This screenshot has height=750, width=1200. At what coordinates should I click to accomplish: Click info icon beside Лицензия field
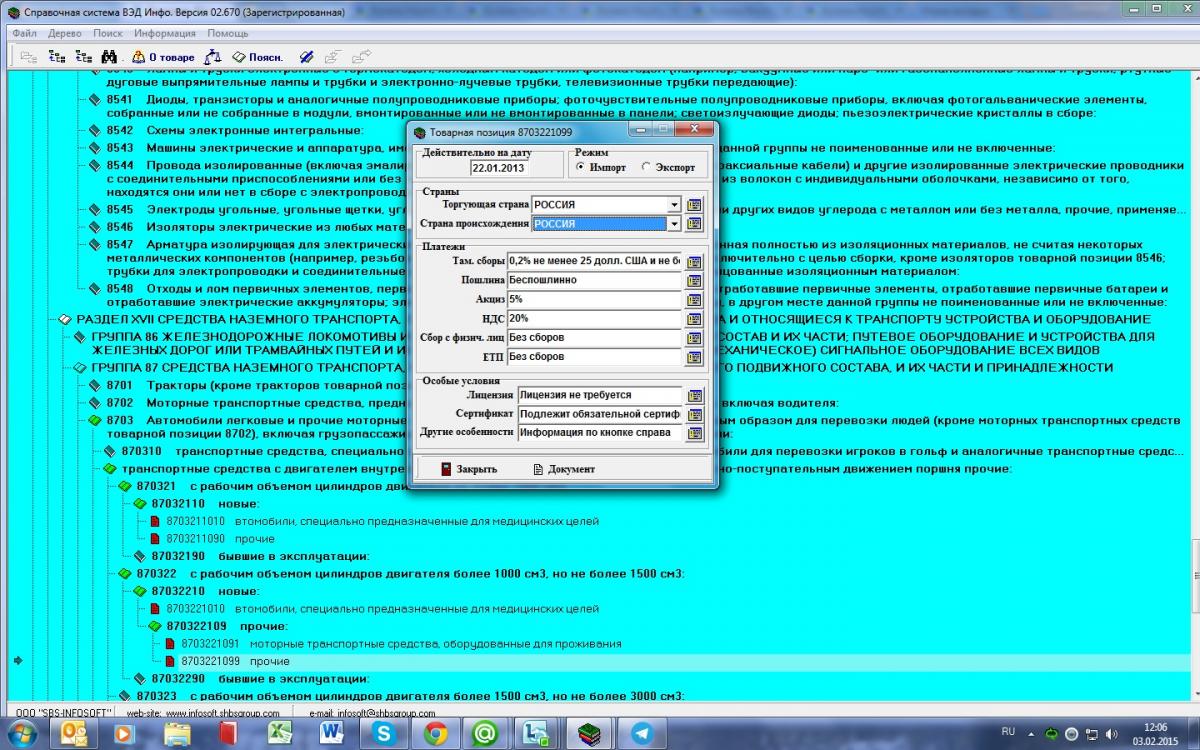click(x=694, y=396)
